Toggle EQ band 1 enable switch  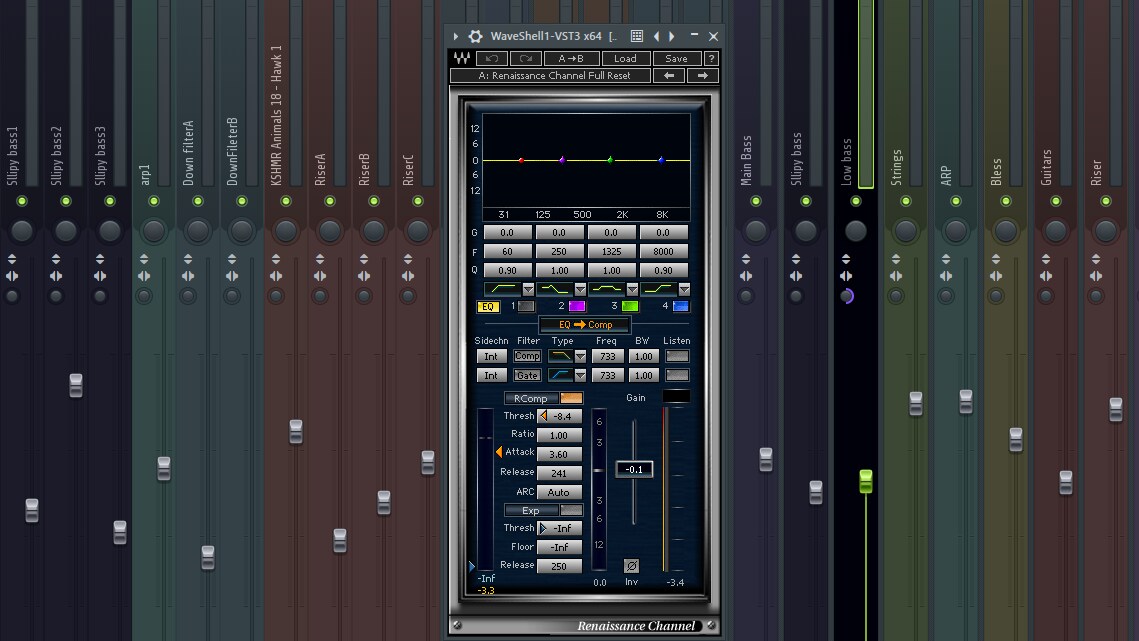526,307
